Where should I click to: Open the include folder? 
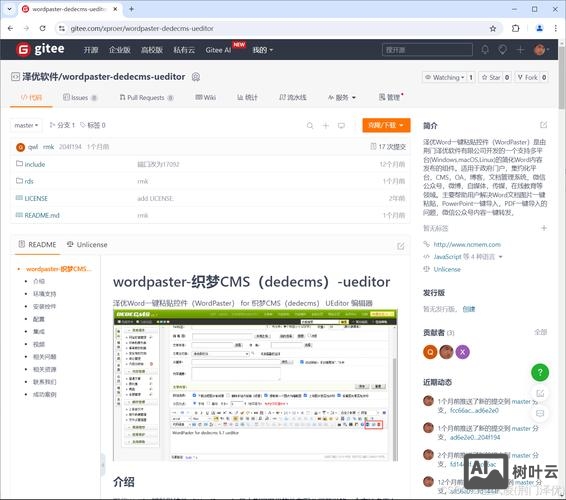click(x=35, y=164)
